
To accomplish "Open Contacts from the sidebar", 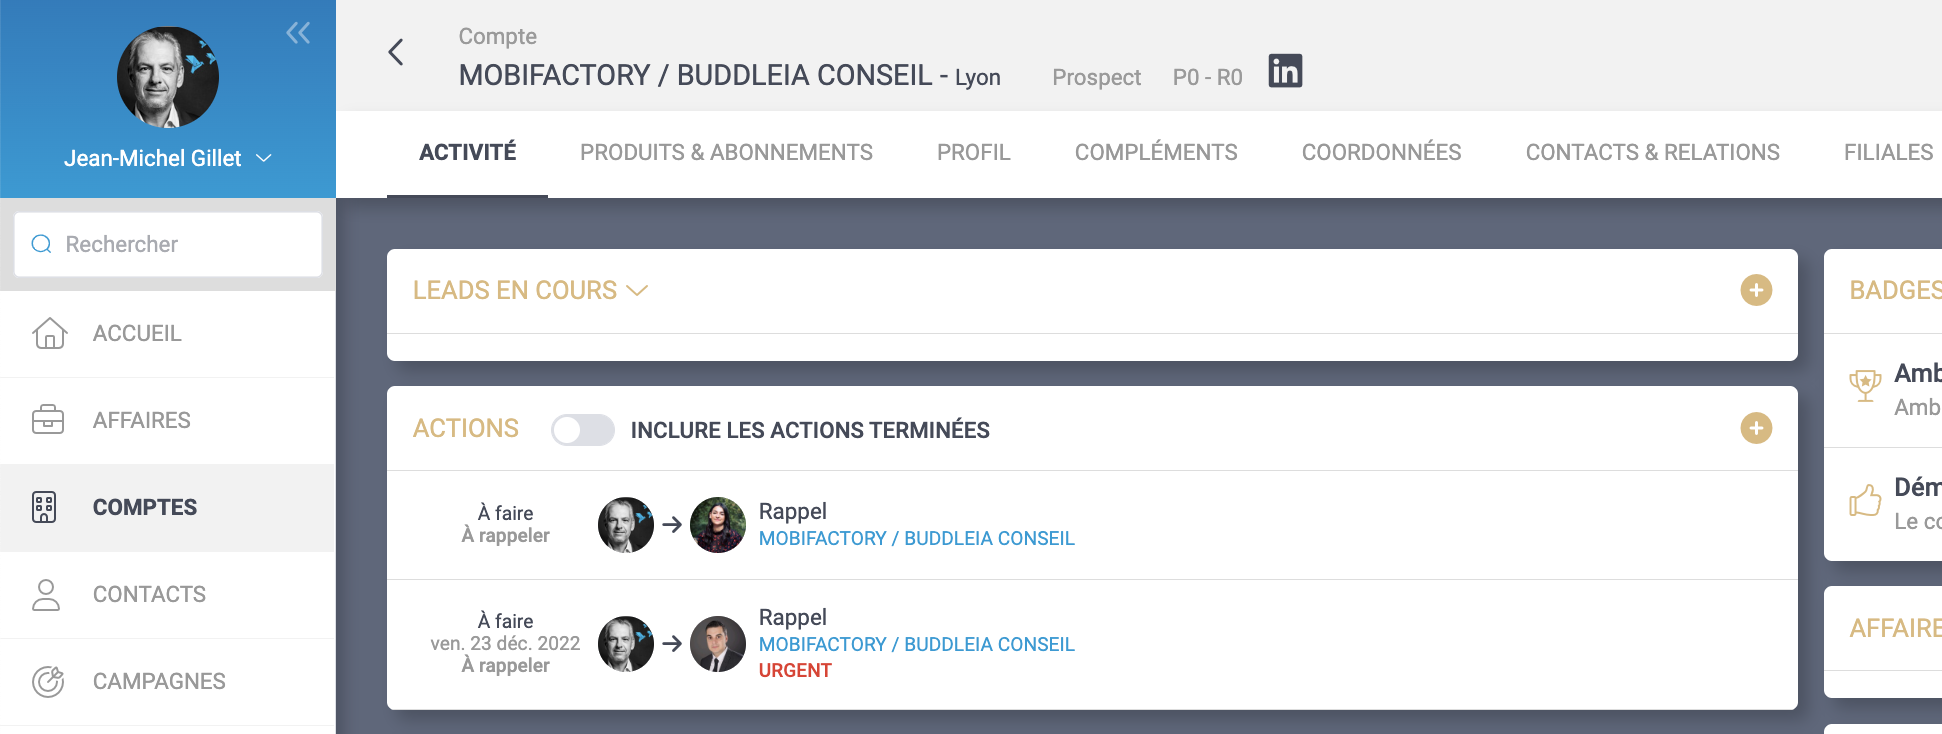I will 149,594.
